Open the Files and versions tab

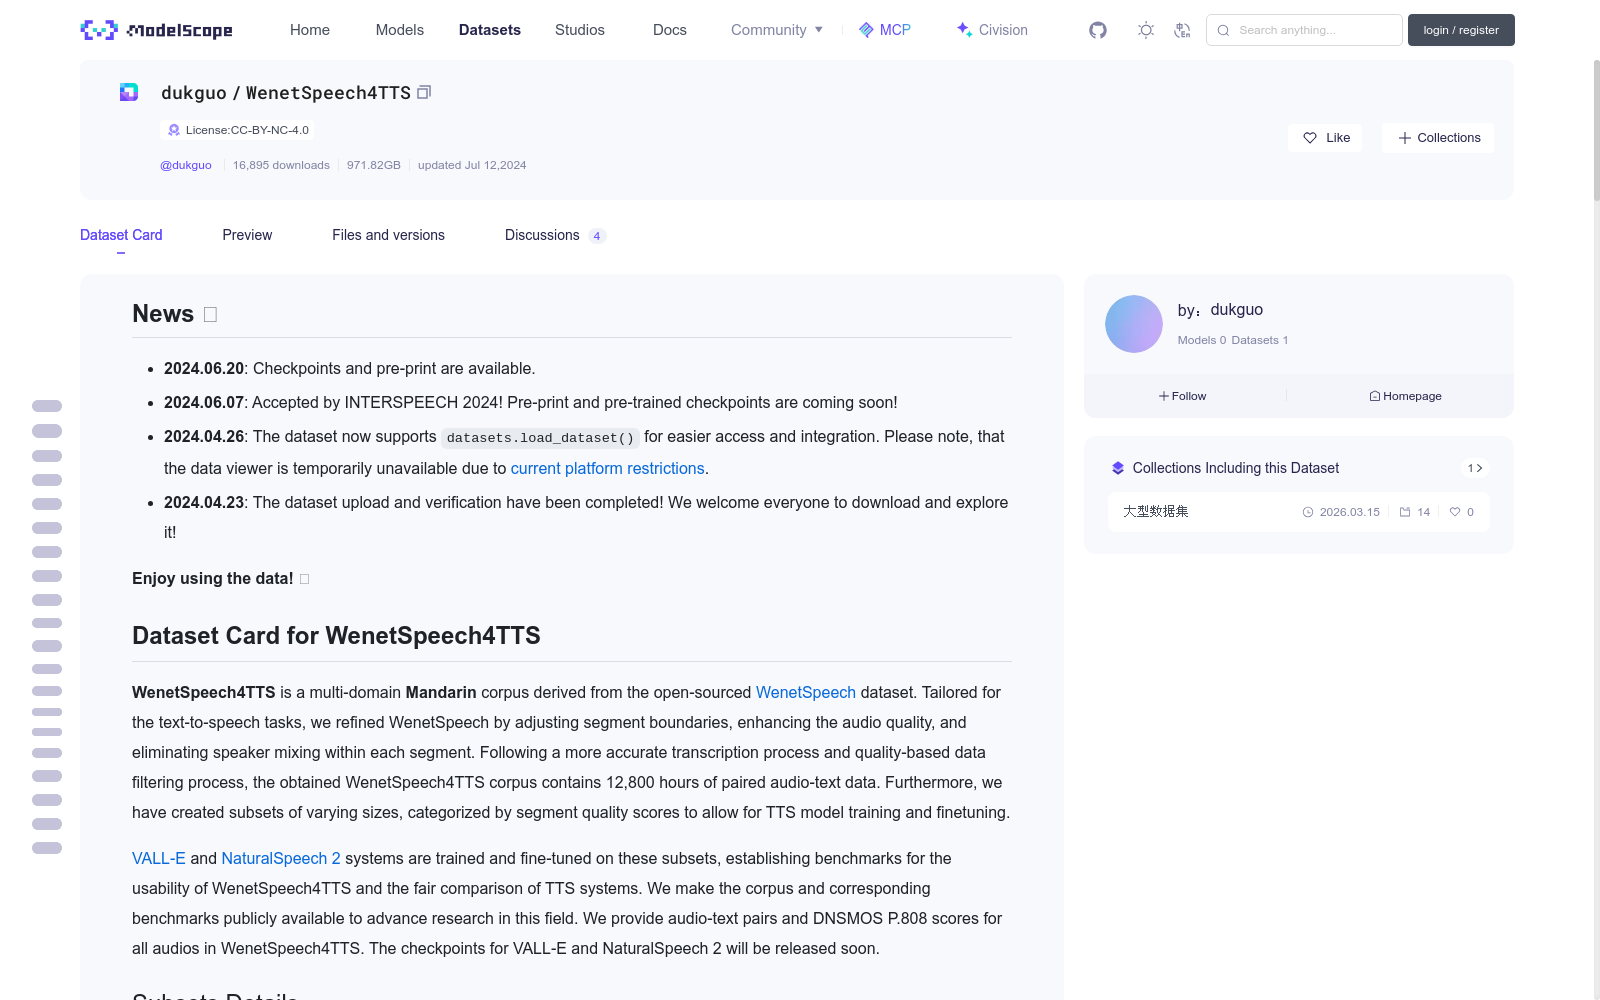coord(388,235)
